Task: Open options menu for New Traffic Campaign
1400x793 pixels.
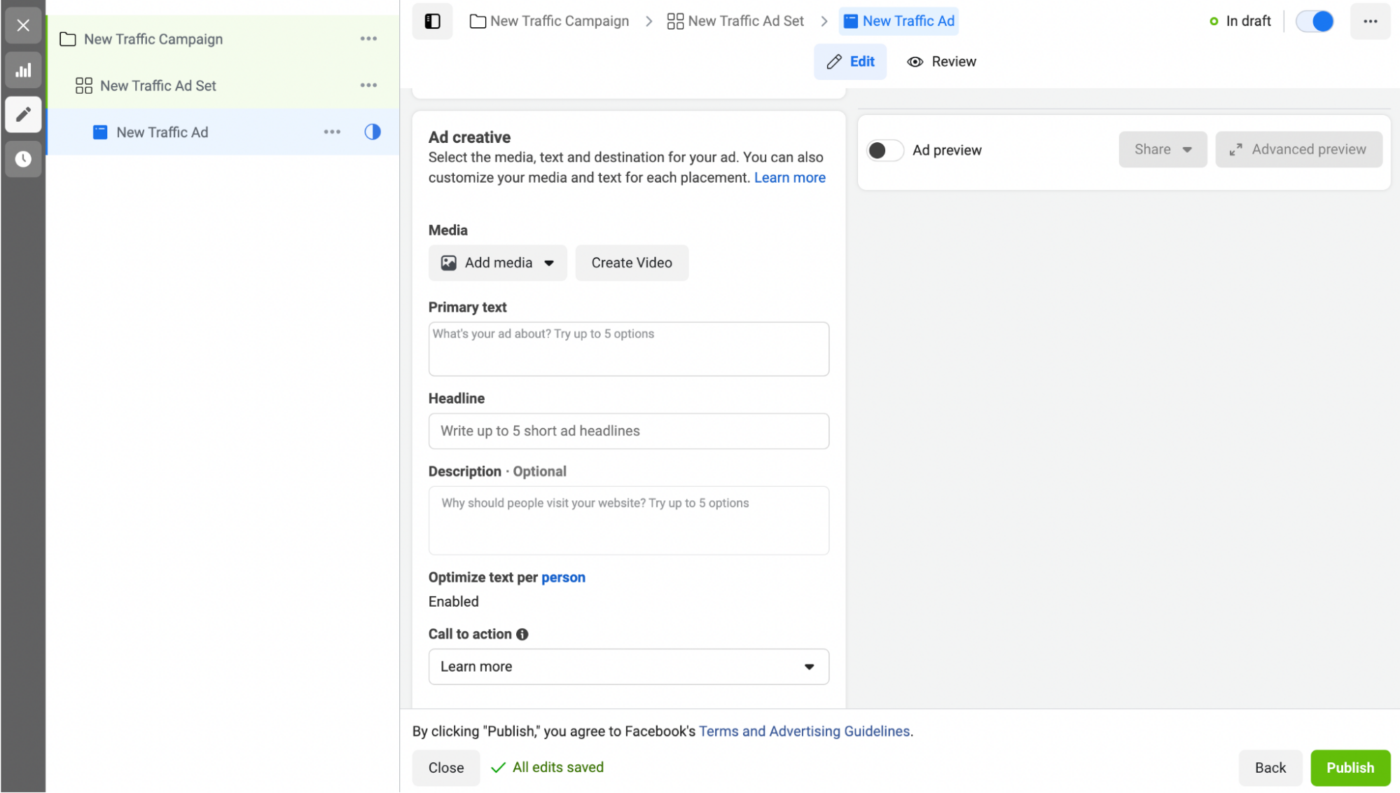Action: point(368,38)
